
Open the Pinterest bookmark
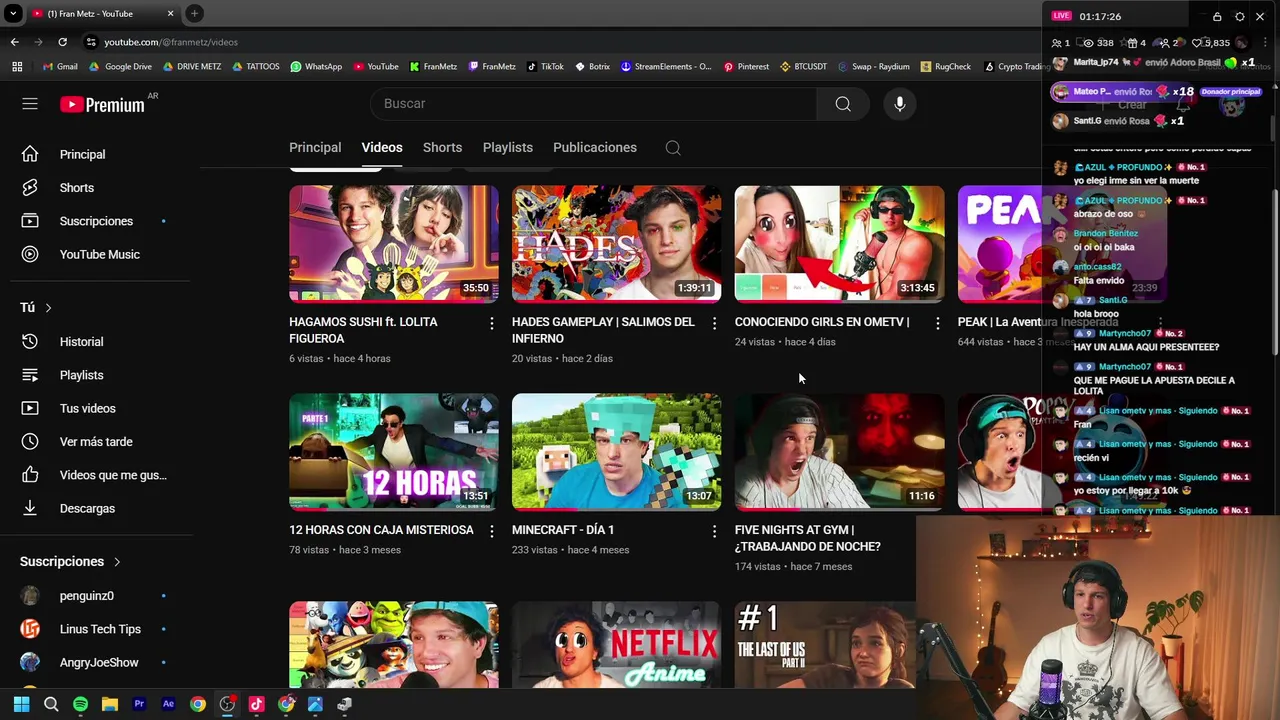[746, 67]
